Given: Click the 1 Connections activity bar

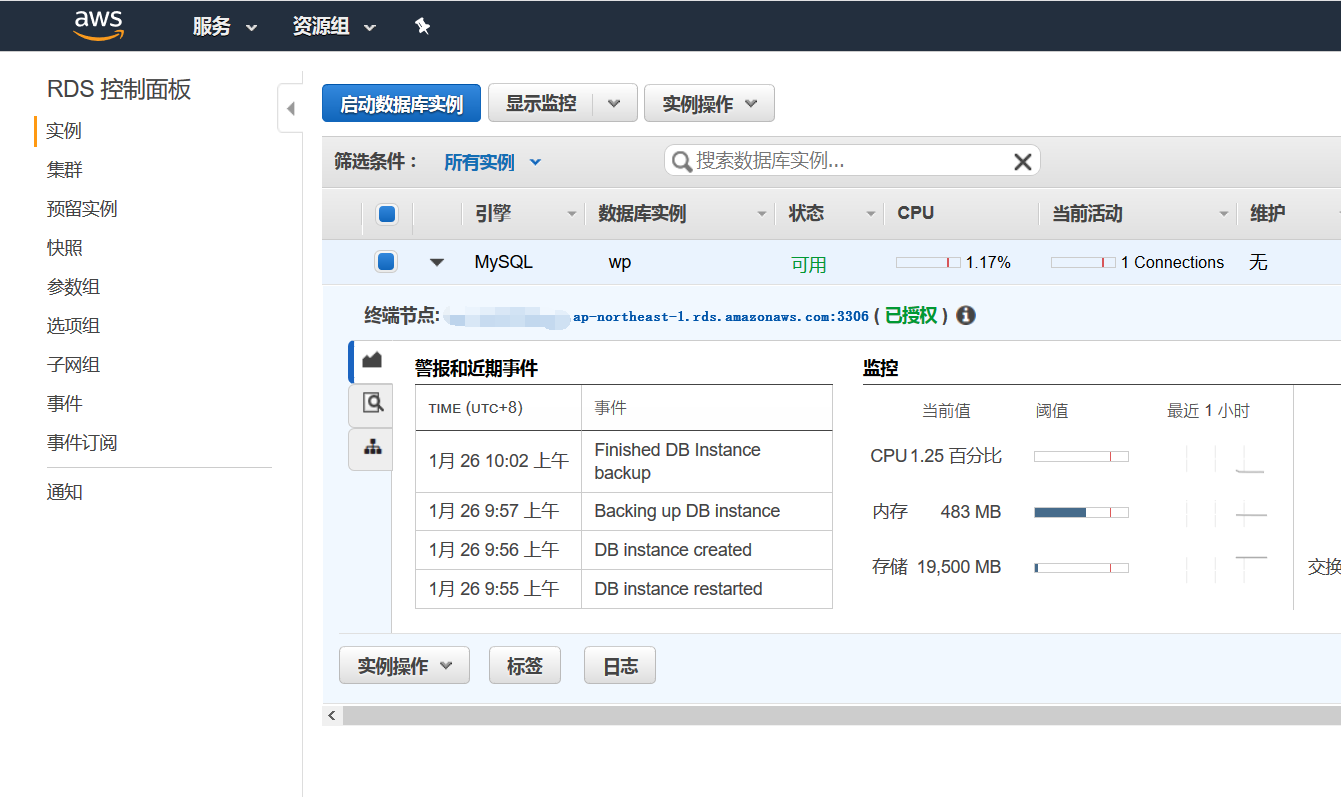Looking at the screenshot, I should pyautogui.click(x=1083, y=263).
